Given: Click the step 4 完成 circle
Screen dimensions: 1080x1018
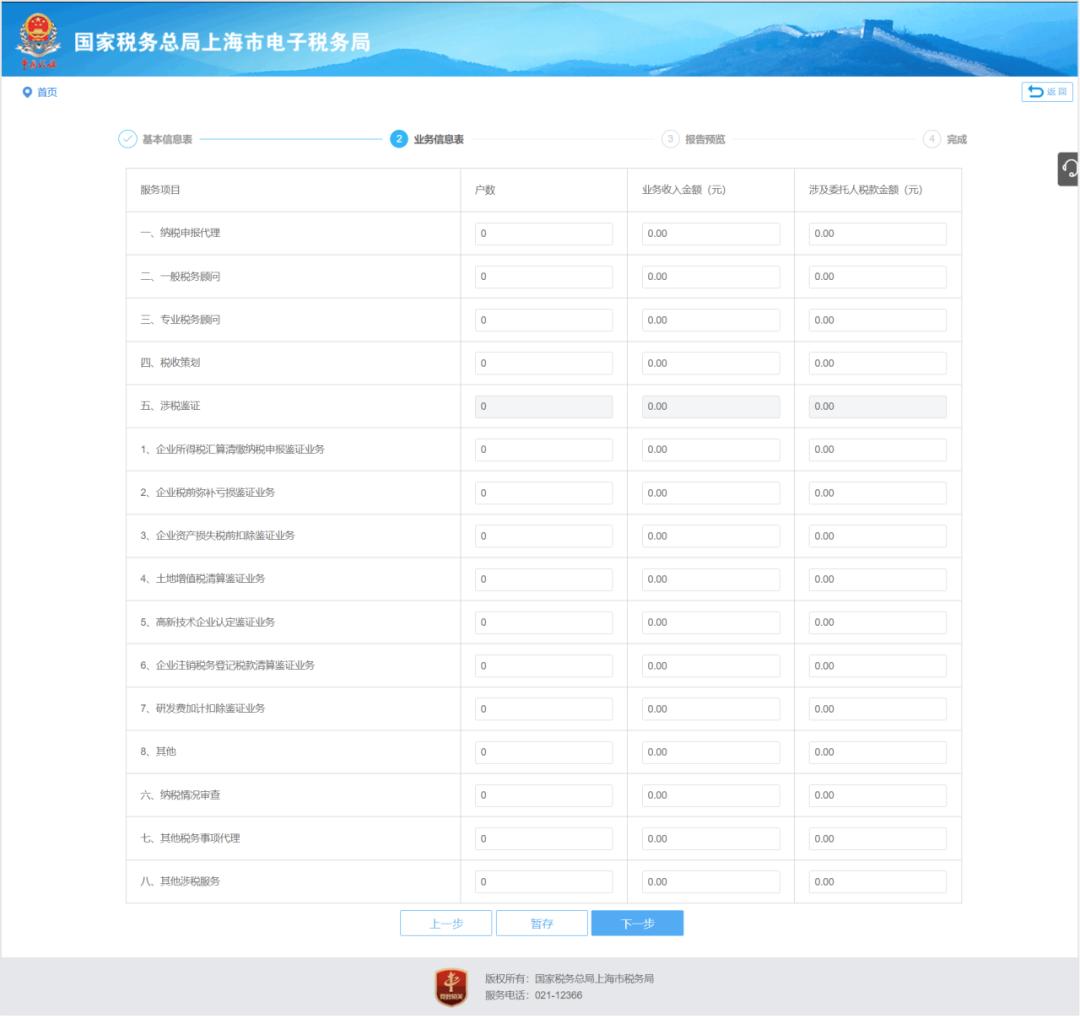Looking at the screenshot, I should pyautogui.click(x=932, y=139).
